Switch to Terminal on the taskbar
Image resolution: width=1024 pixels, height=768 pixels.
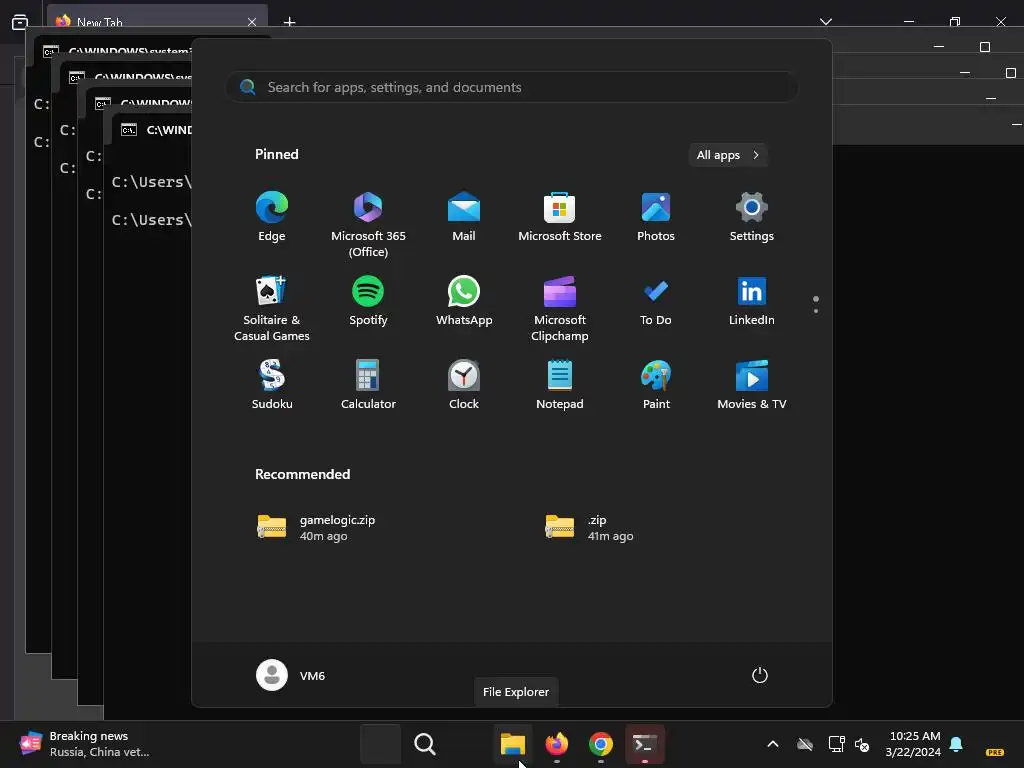click(645, 744)
